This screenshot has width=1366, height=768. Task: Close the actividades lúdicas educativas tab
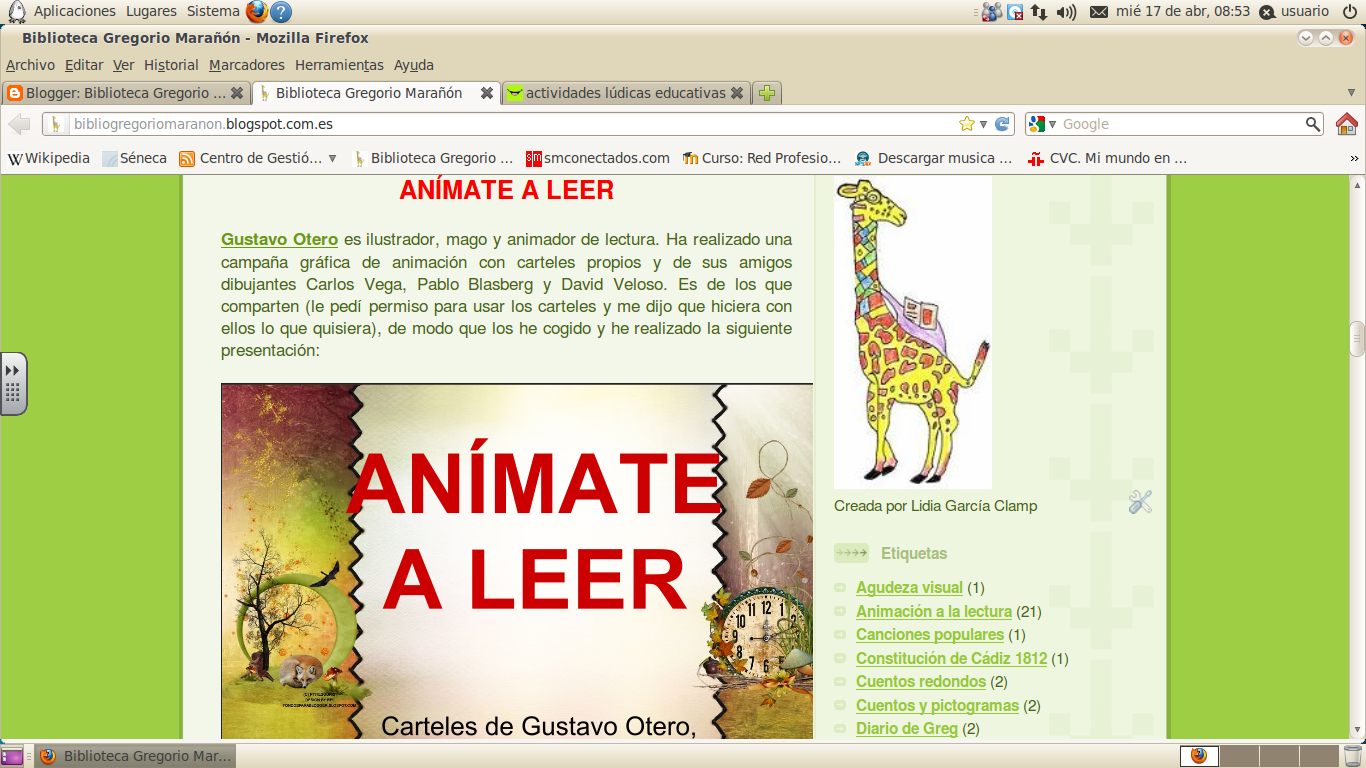[737, 93]
